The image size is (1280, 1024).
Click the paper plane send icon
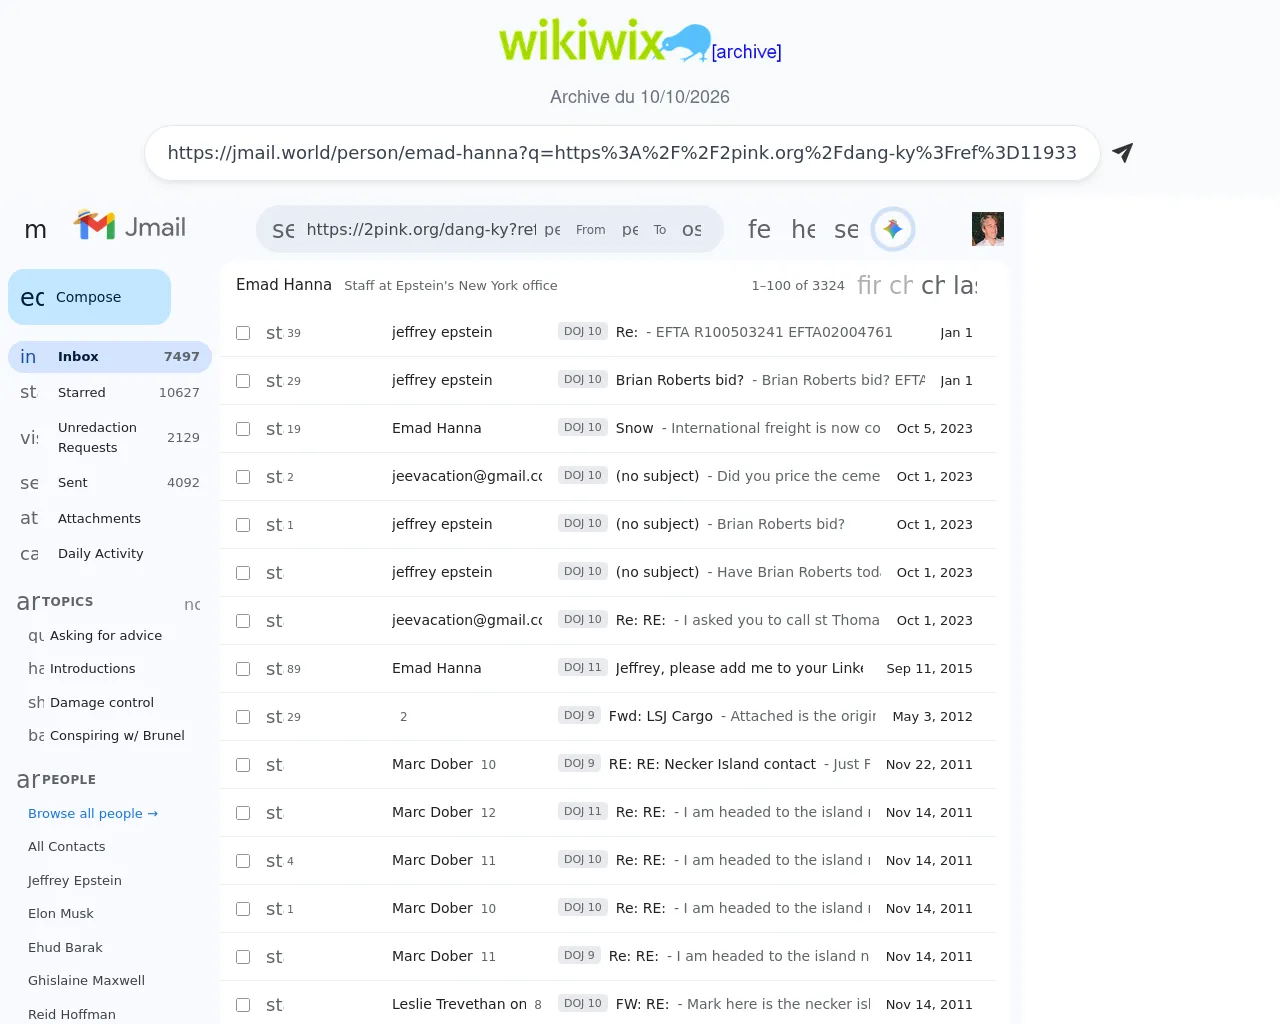(x=1123, y=152)
